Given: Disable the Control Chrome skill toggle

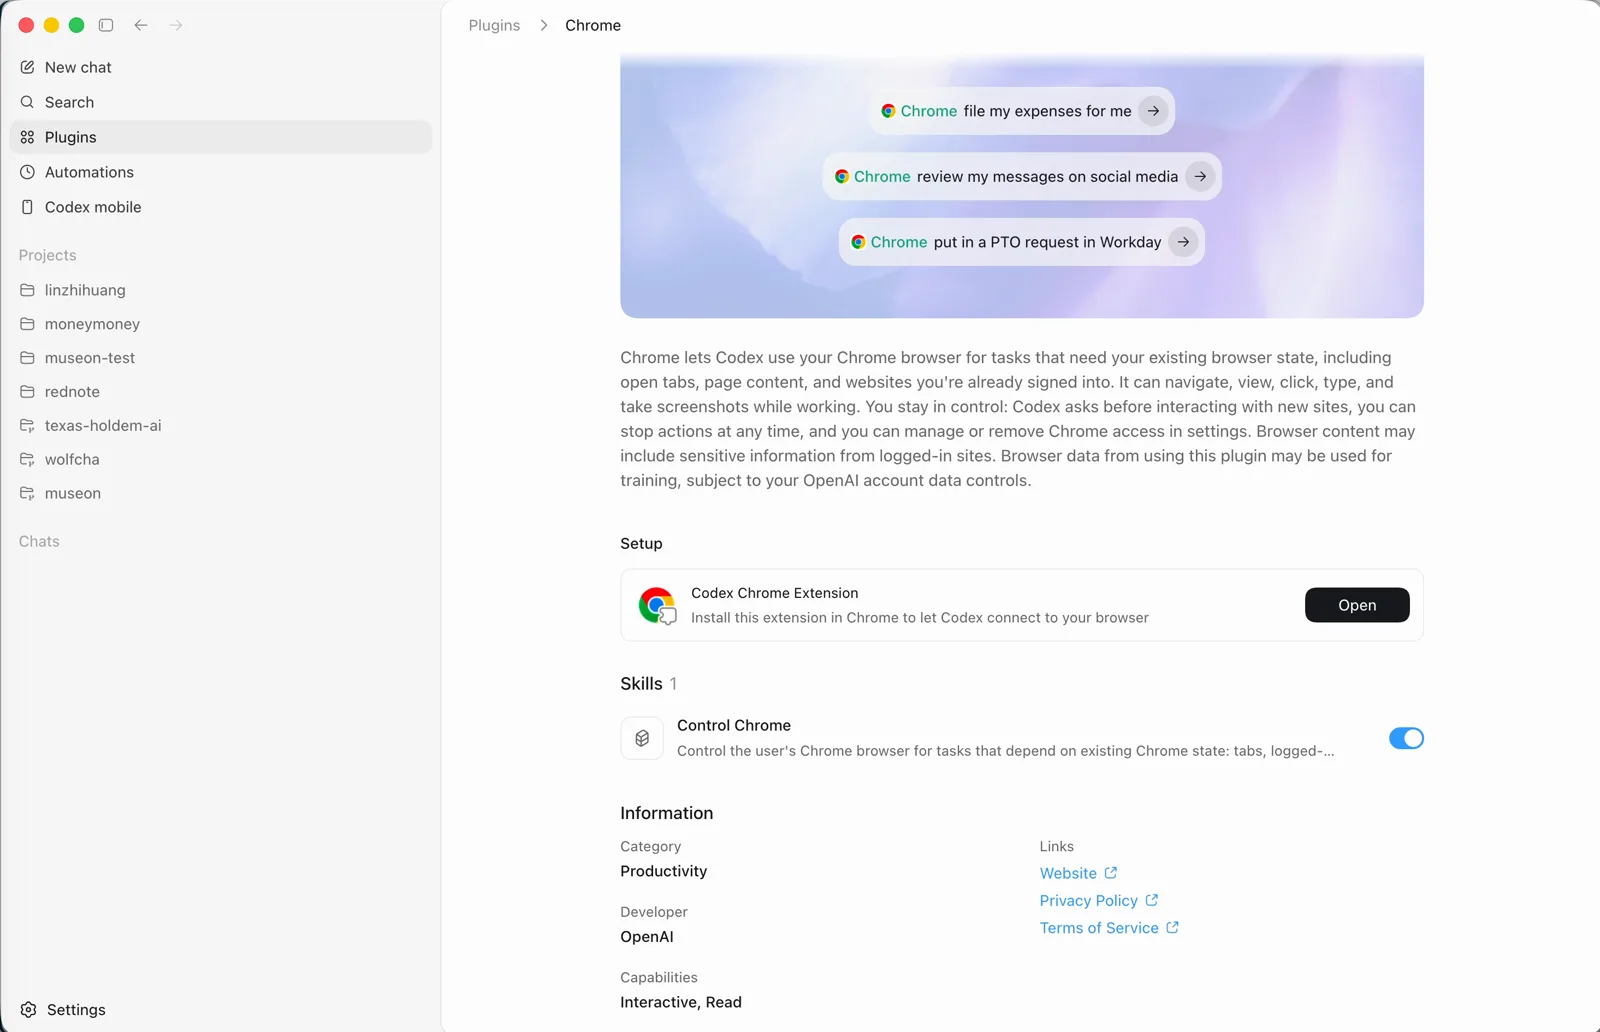Looking at the screenshot, I should click(x=1406, y=738).
